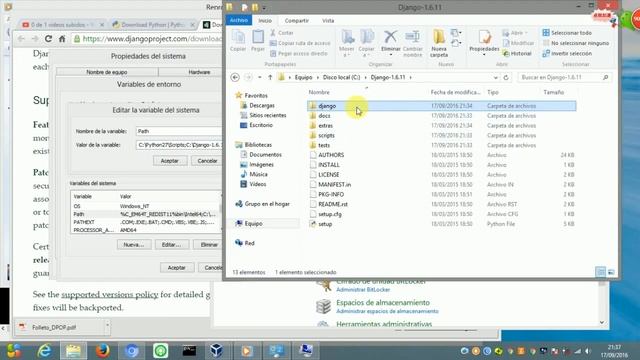Refresh the Explorer address bar
This screenshot has width=640, height=360.
pos(506,77)
